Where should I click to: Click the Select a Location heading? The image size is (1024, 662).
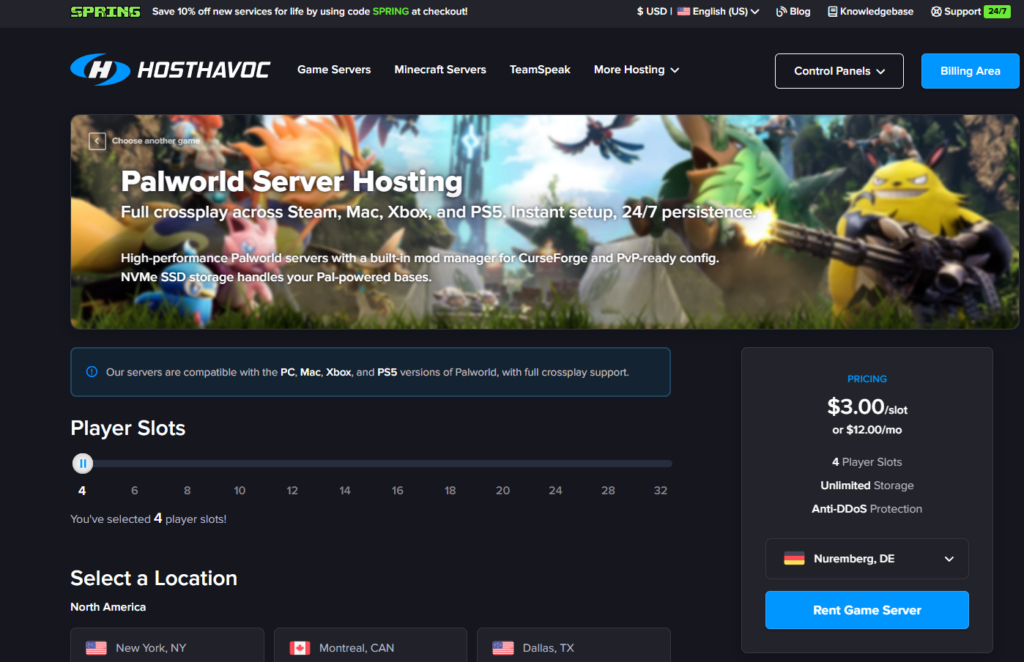click(153, 578)
